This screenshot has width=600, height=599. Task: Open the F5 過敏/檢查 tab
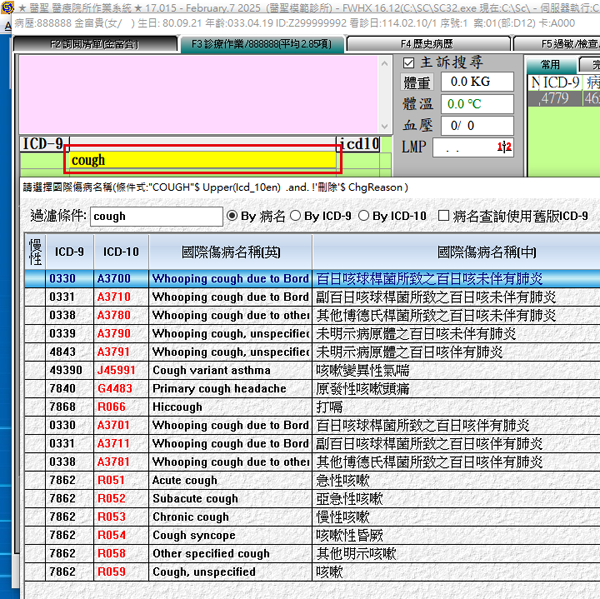pos(560,44)
